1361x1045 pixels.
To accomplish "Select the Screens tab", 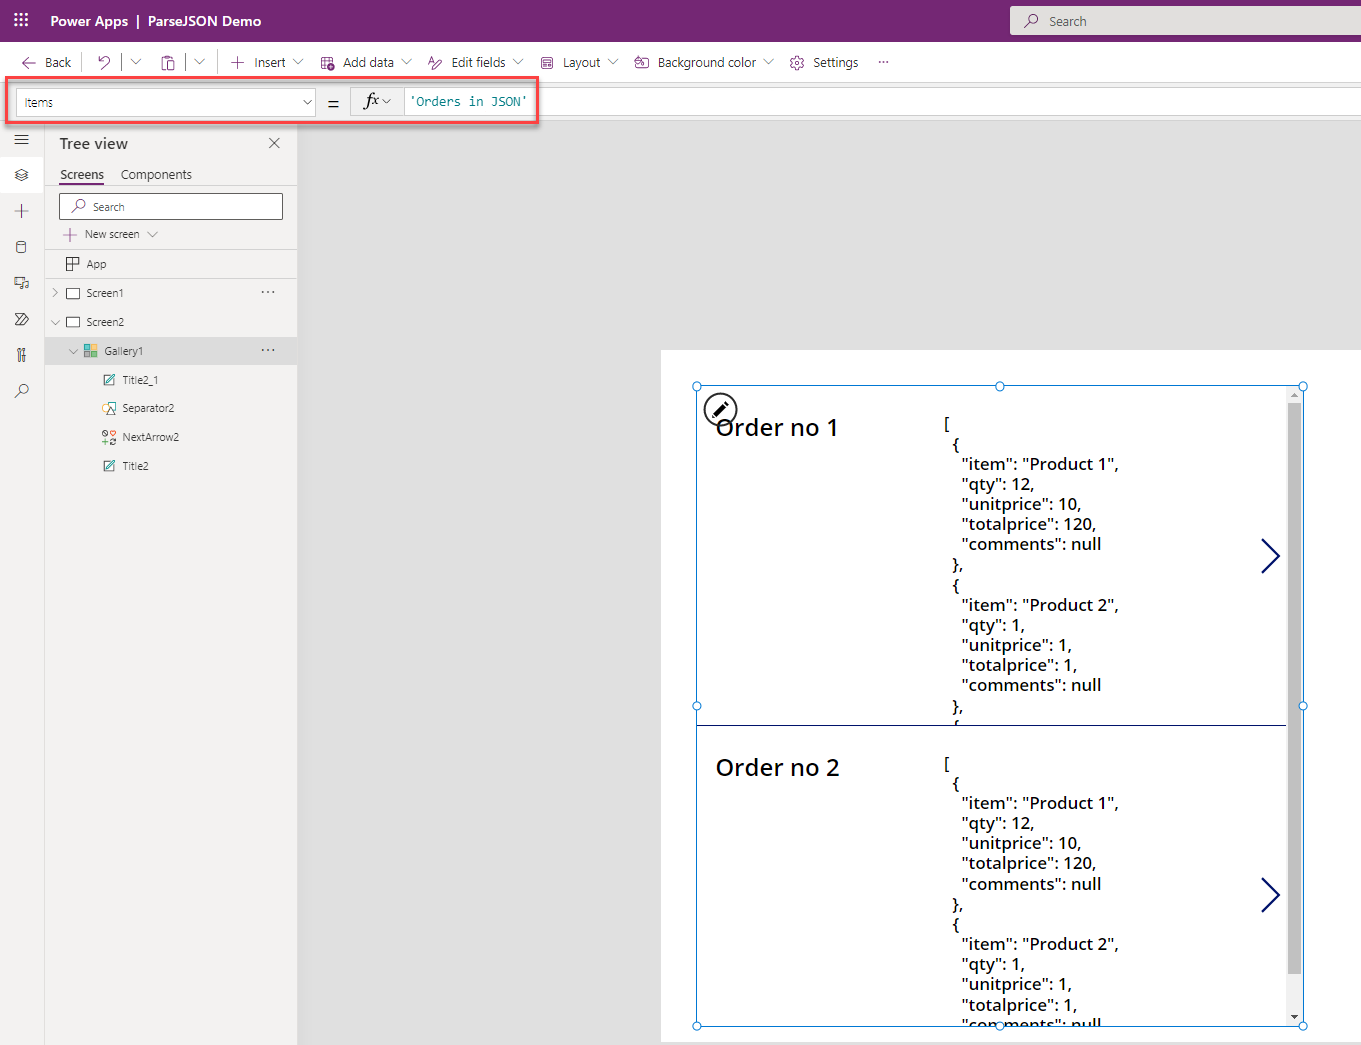I will pos(82,174).
